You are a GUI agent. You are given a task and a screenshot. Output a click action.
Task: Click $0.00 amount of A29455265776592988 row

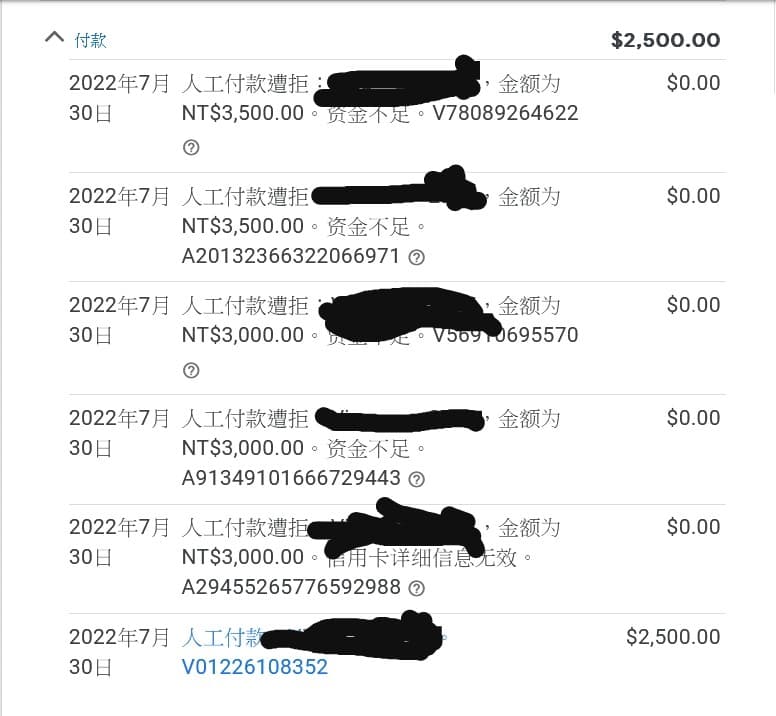(693, 527)
